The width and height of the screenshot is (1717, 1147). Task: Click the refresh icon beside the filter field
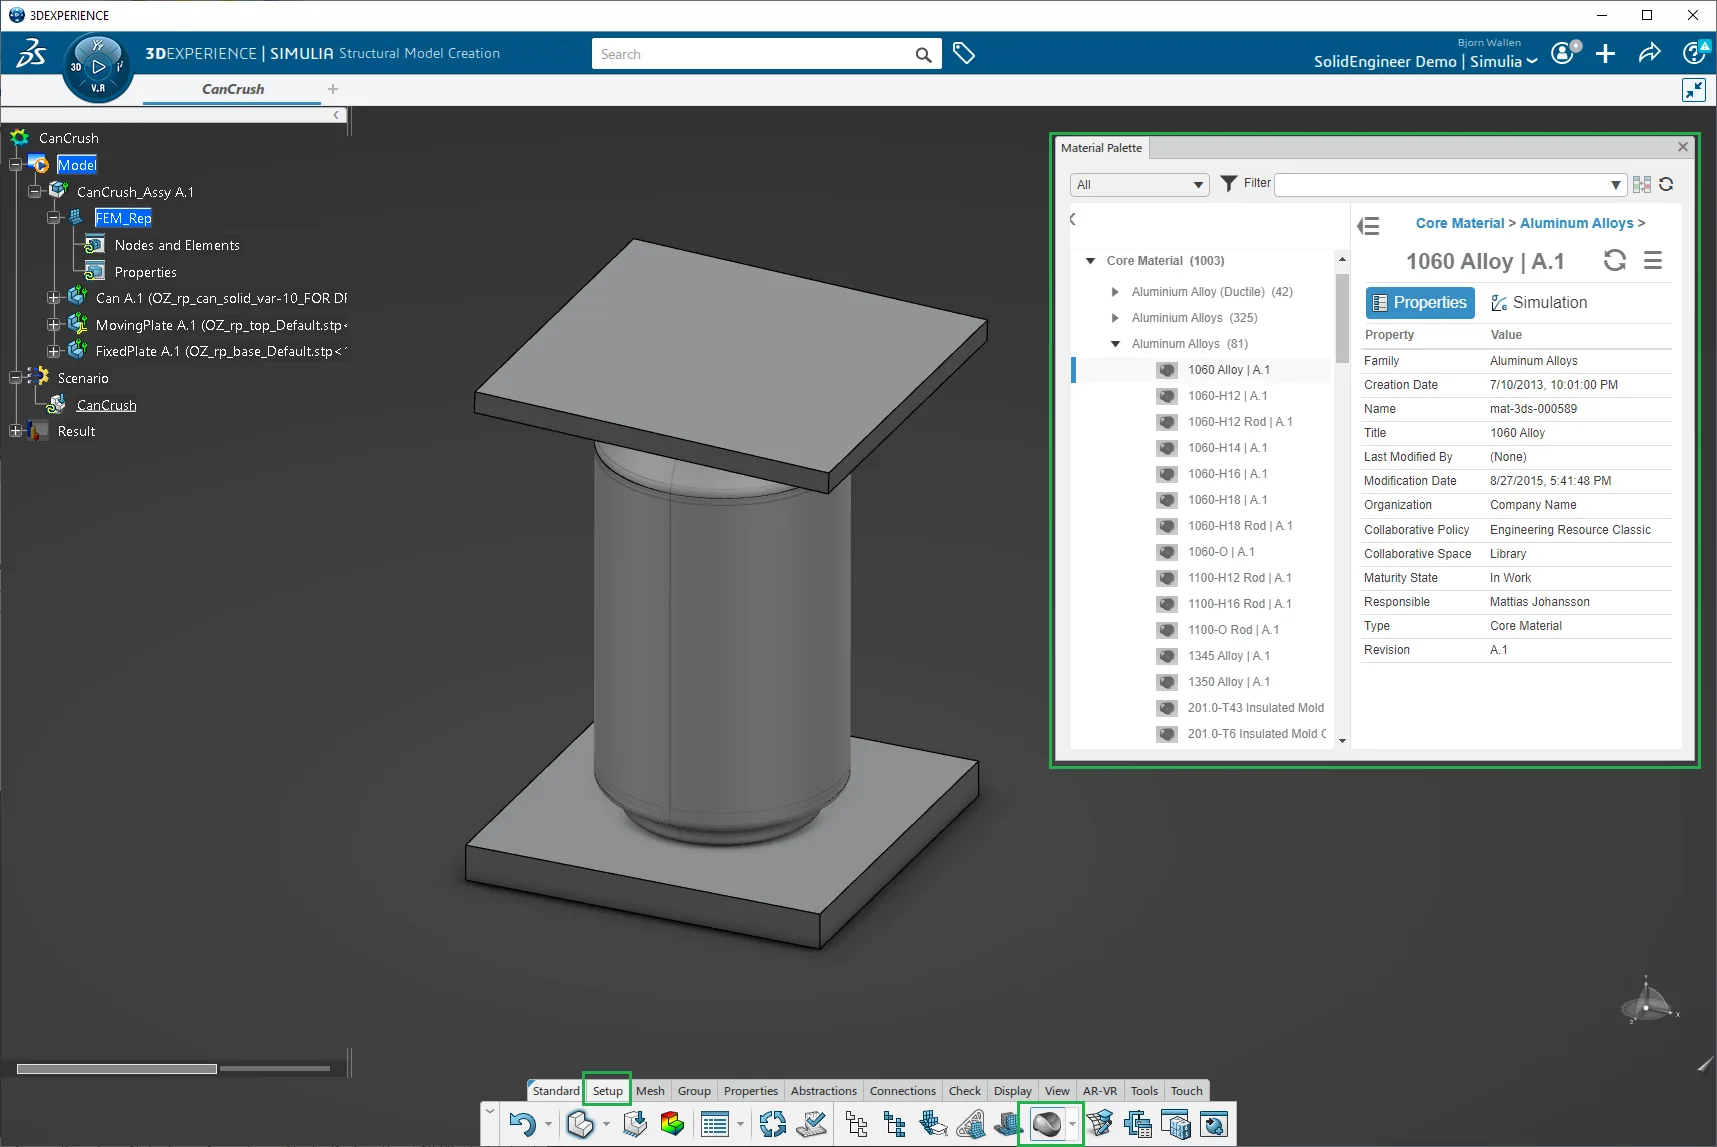point(1666,184)
